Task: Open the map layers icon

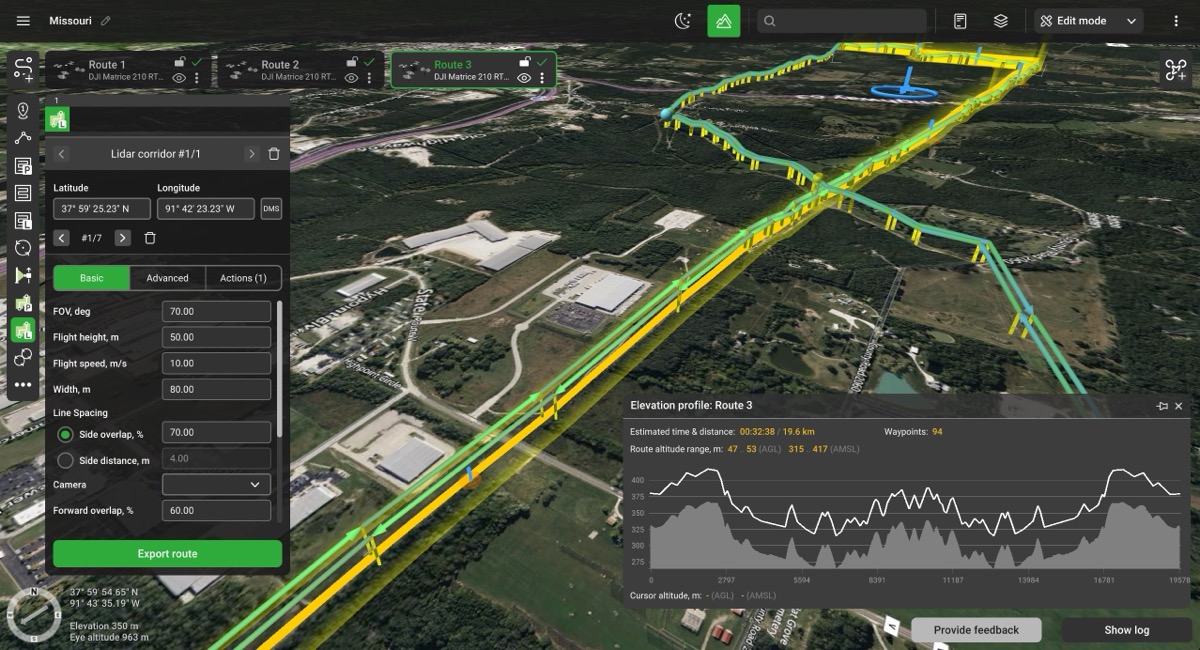Action: pyautogui.click(x=1000, y=21)
